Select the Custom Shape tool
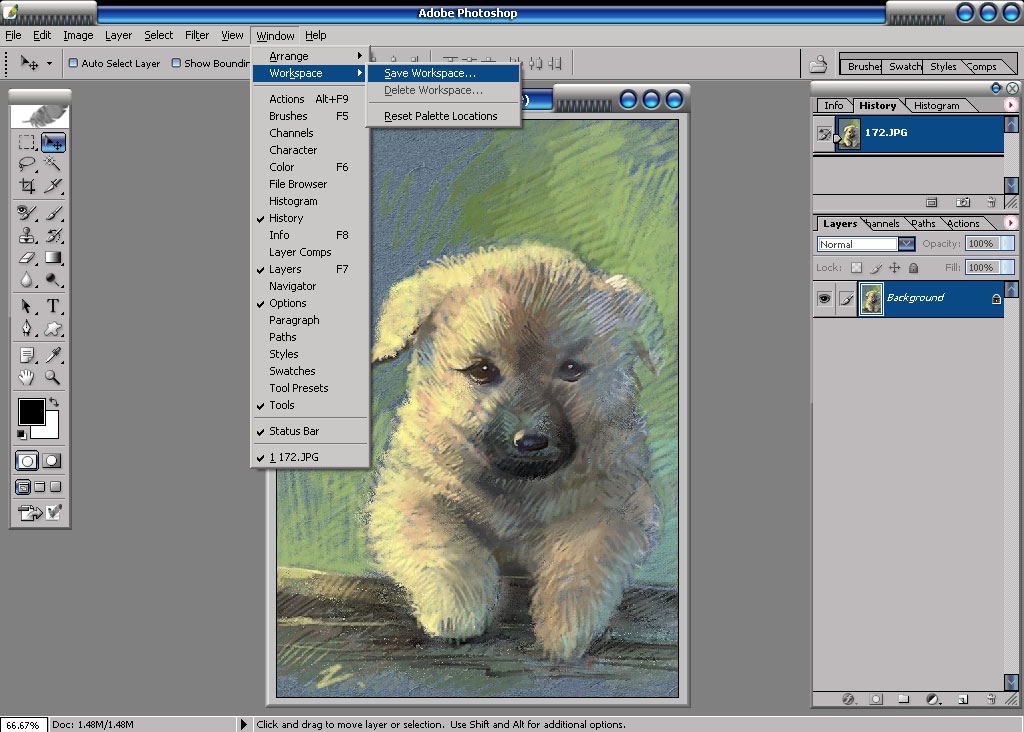Image resolution: width=1024 pixels, height=732 pixels. (53, 328)
